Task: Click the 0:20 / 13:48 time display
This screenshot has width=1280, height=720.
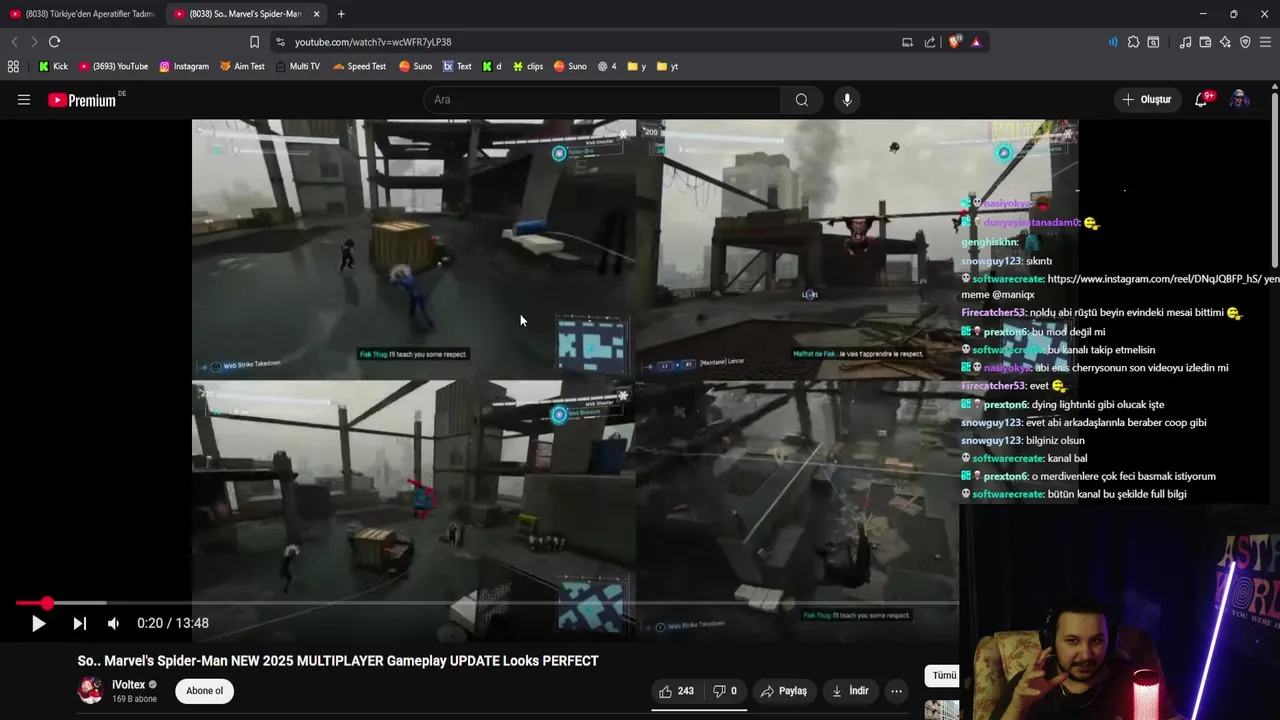Action: point(173,623)
